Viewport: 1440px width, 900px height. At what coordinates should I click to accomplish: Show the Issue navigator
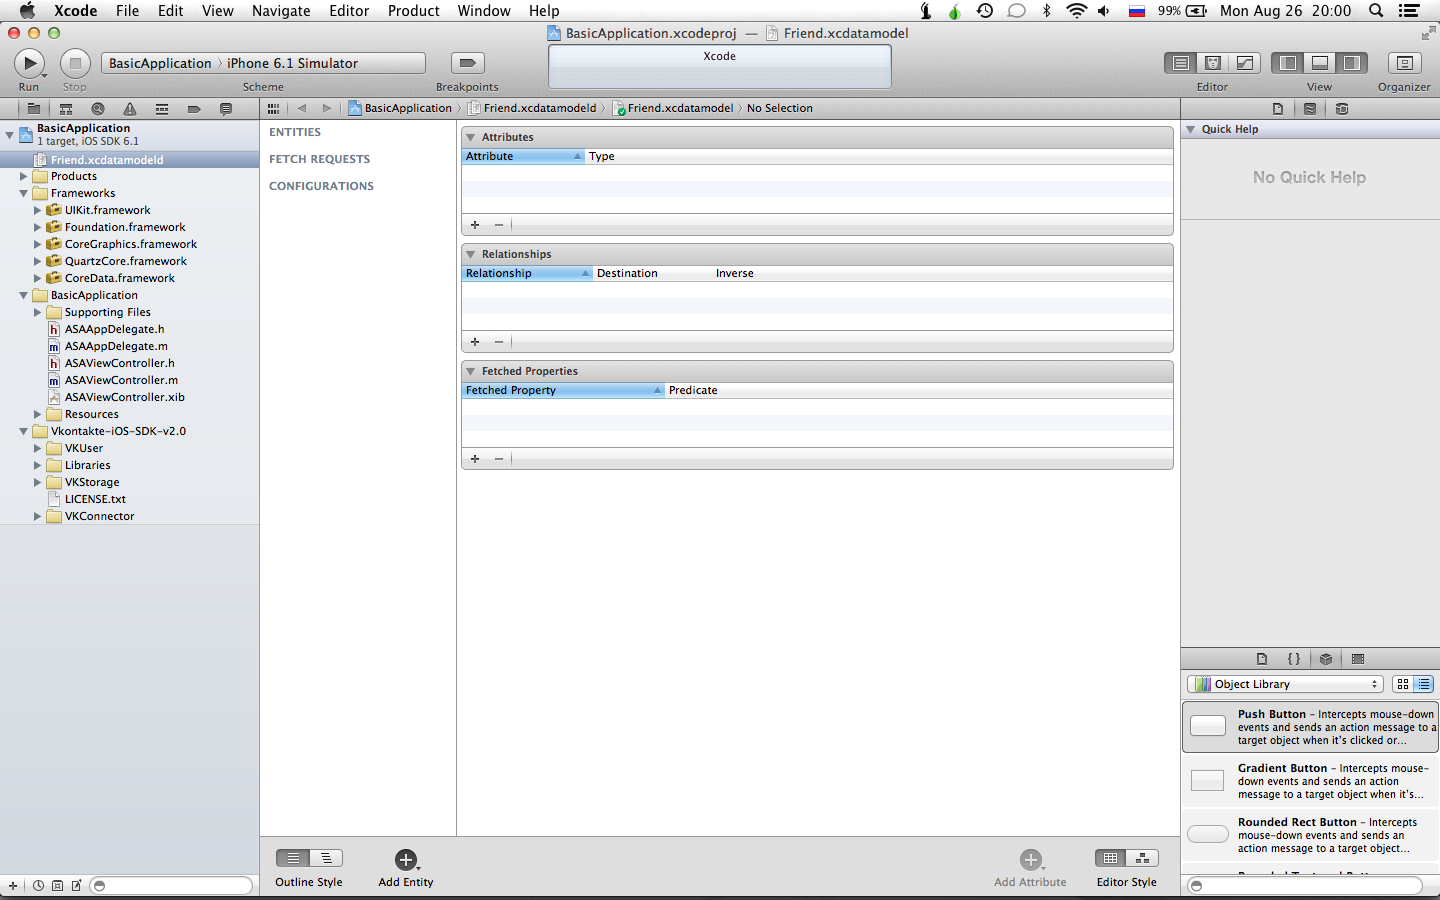pos(130,108)
